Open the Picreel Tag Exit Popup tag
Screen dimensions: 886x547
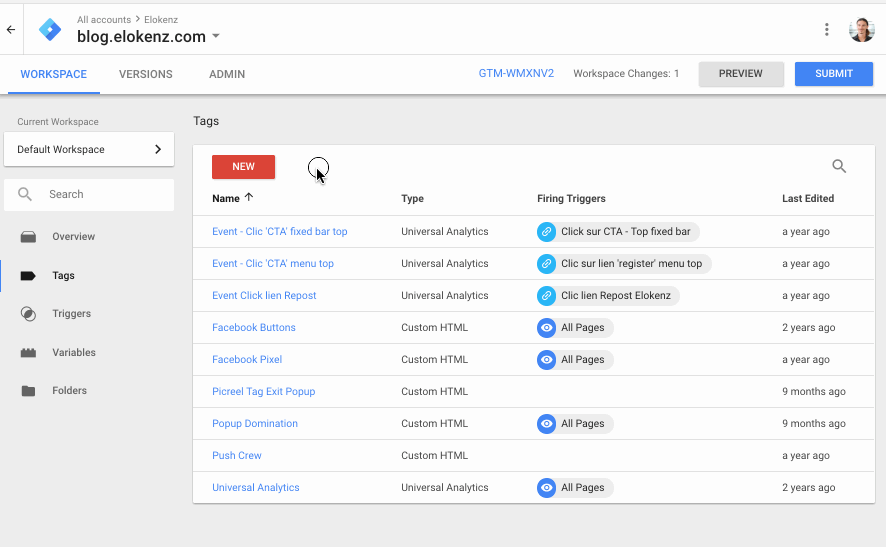click(263, 392)
